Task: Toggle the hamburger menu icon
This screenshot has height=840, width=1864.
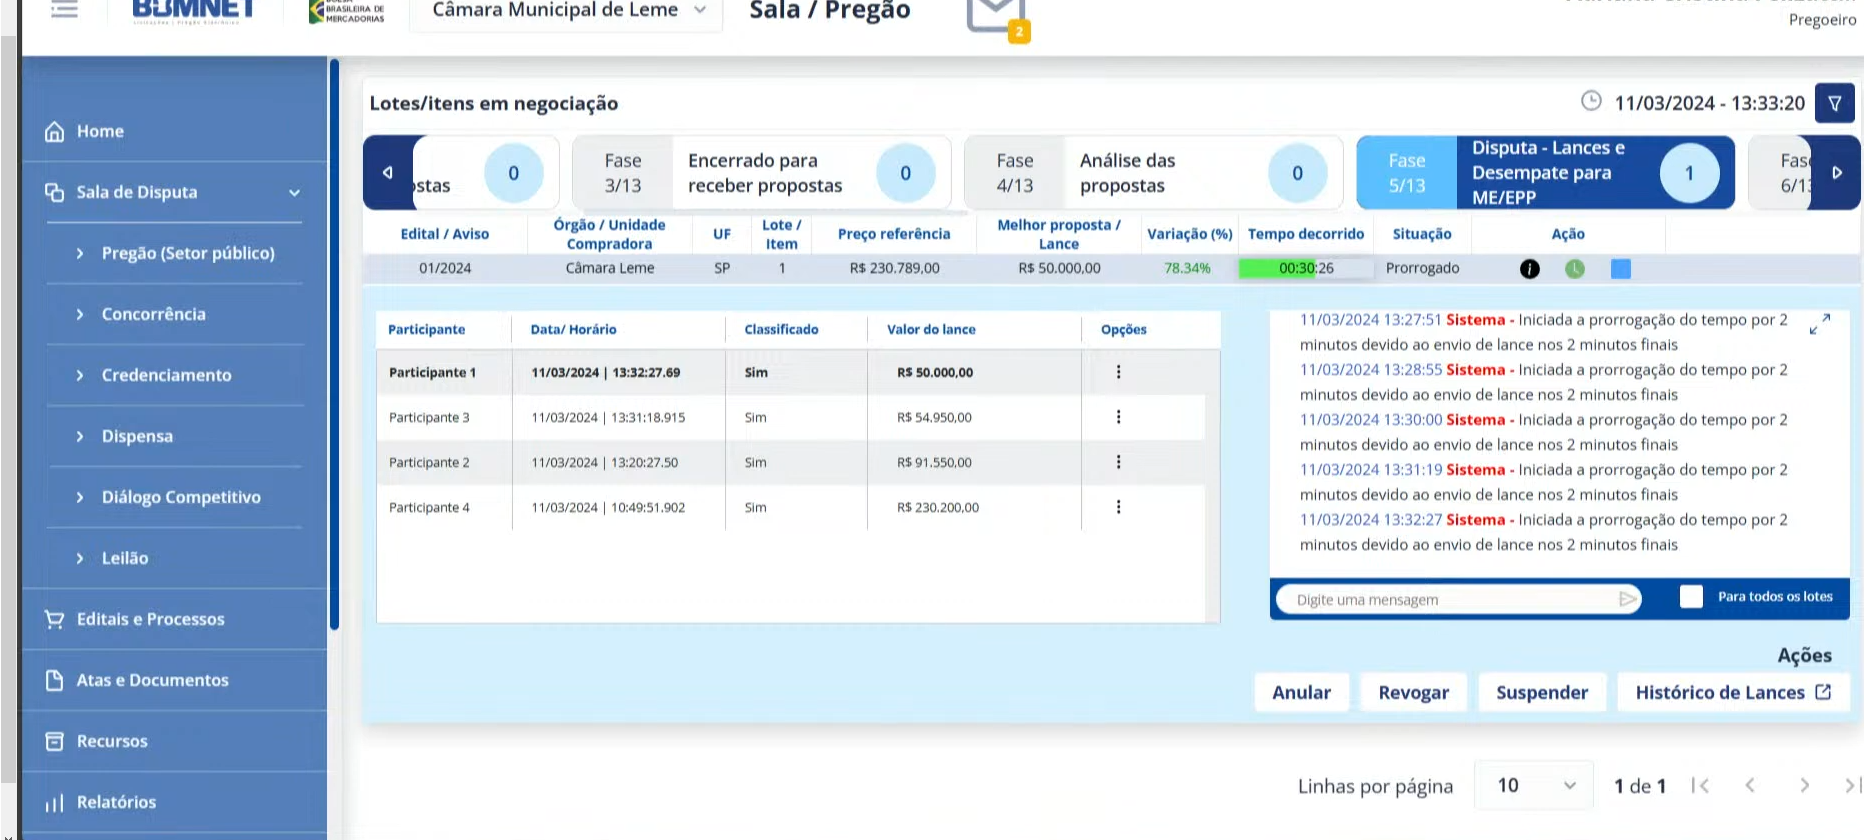Action: 64,10
